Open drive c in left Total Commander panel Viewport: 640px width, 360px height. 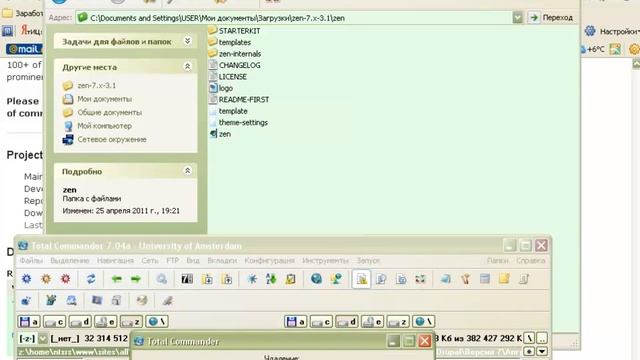point(54,322)
